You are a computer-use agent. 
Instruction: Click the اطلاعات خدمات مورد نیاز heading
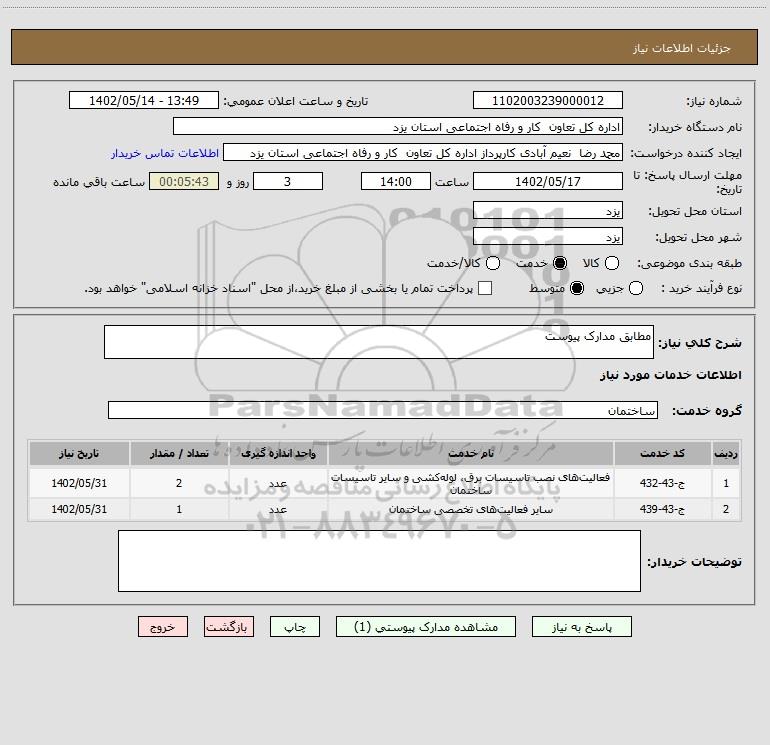(671, 375)
